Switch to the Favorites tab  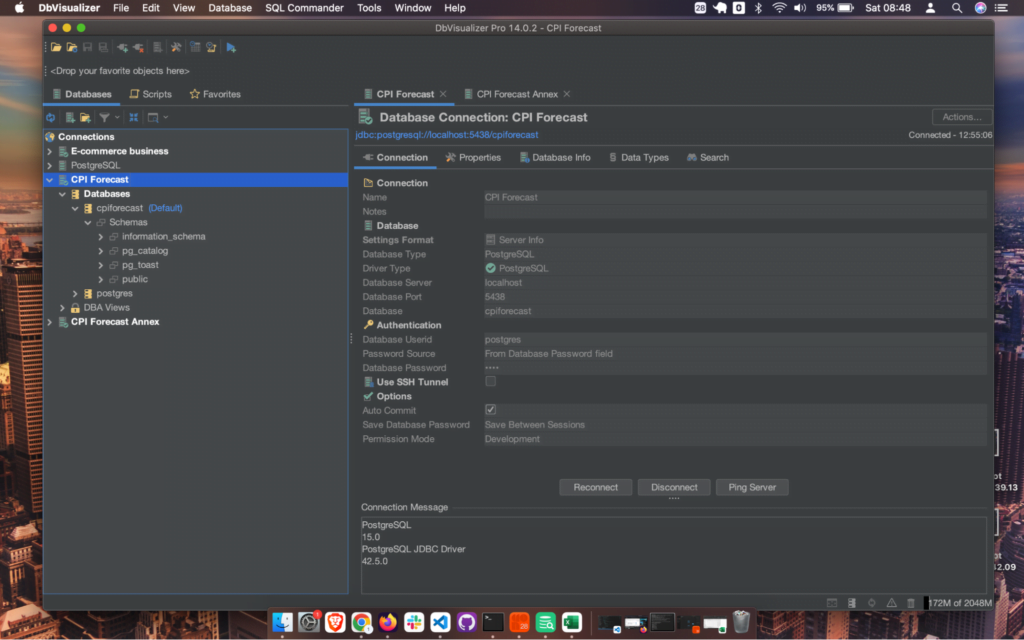point(215,94)
